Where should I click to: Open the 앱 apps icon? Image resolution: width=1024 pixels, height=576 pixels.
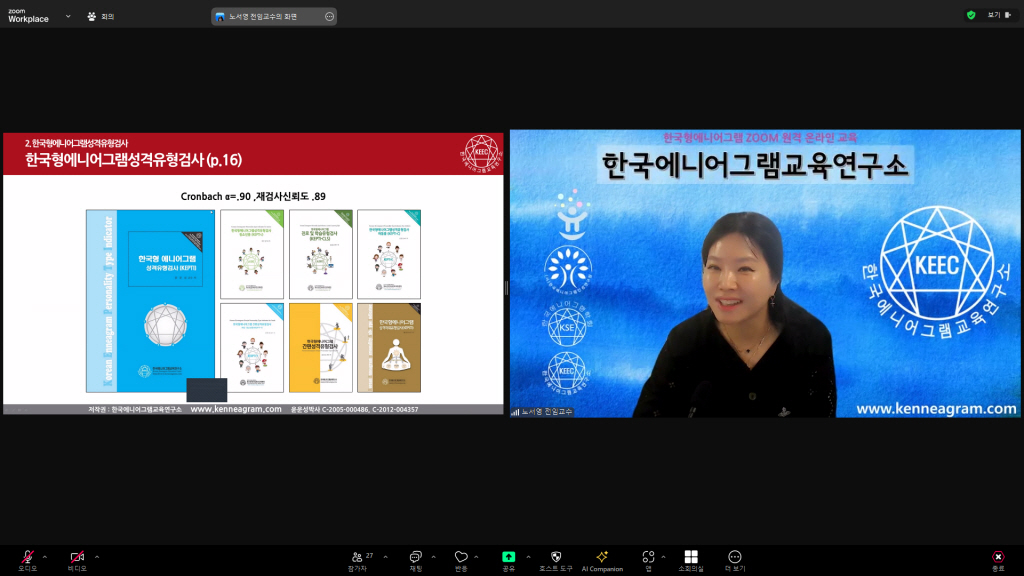tap(648, 556)
